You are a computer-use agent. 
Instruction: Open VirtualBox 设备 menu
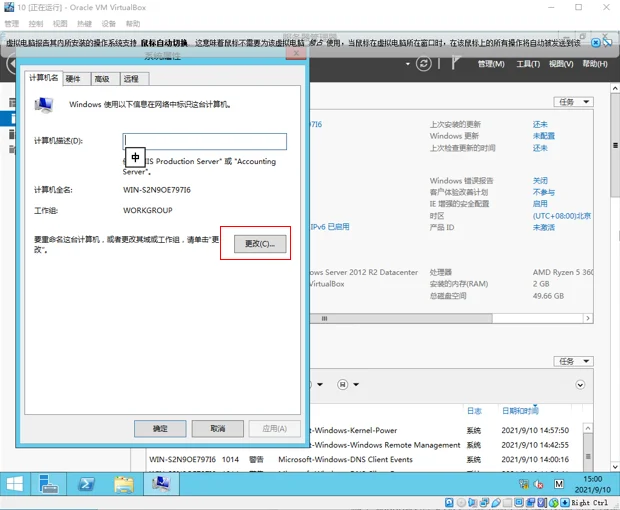[x=109, y=24]
